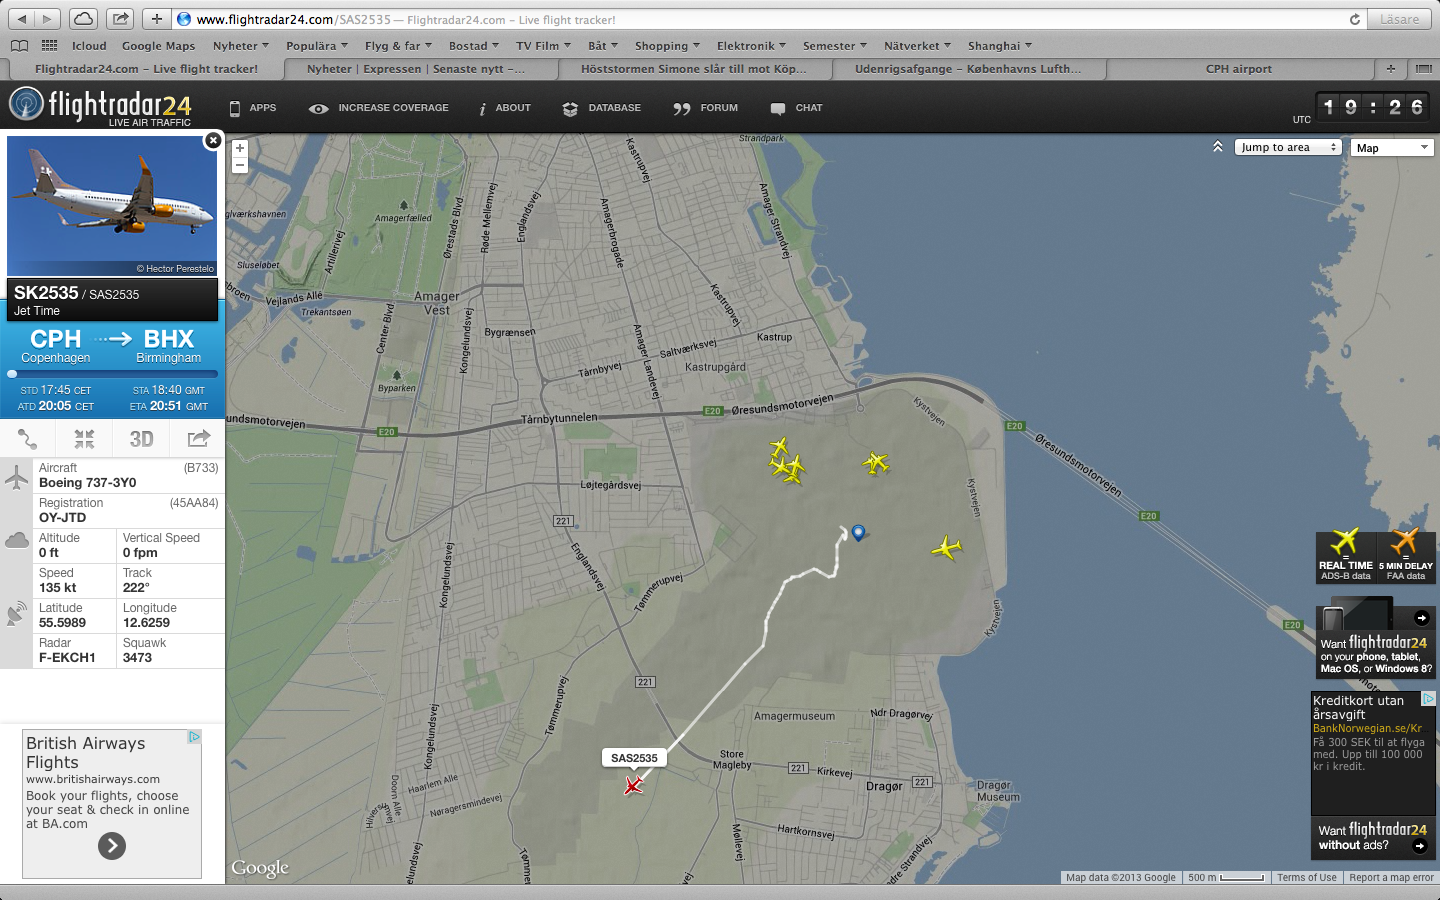Click the share flight icon
The height and width of the screenshot is (900, 1440).
[x=198, y=439]
